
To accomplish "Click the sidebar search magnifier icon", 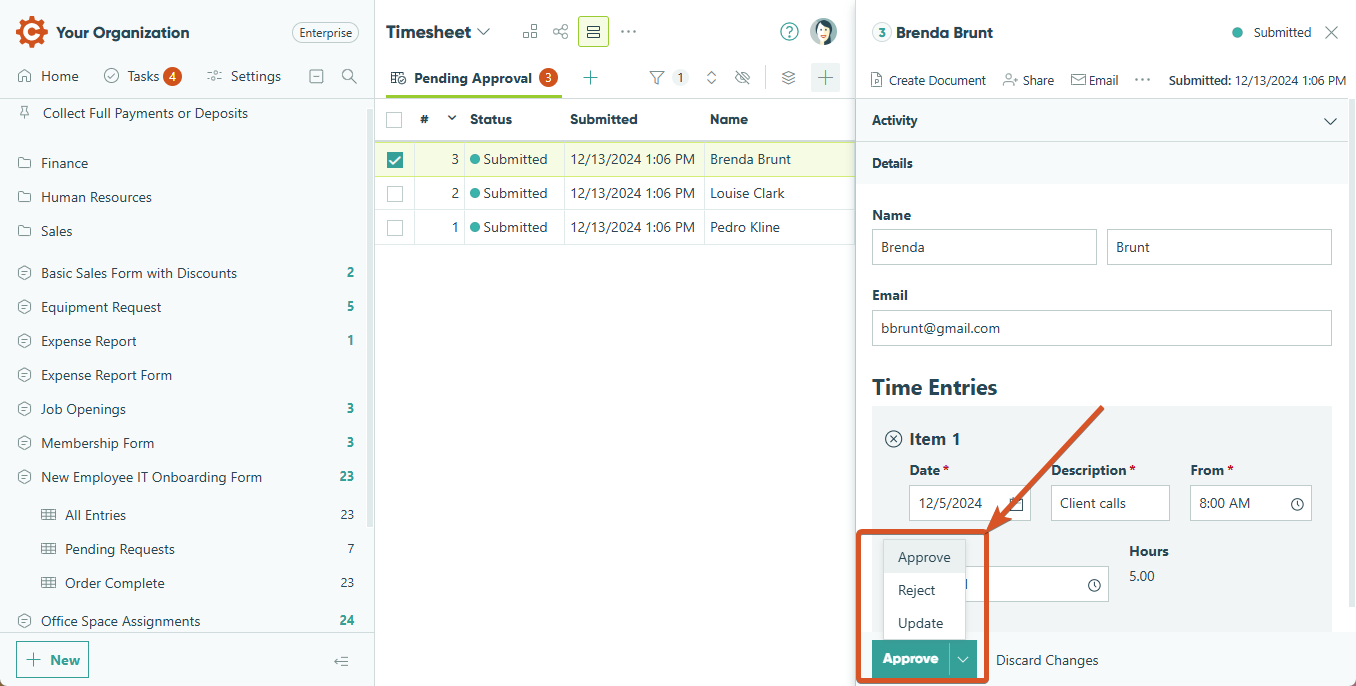I will [x=349, y=76].
